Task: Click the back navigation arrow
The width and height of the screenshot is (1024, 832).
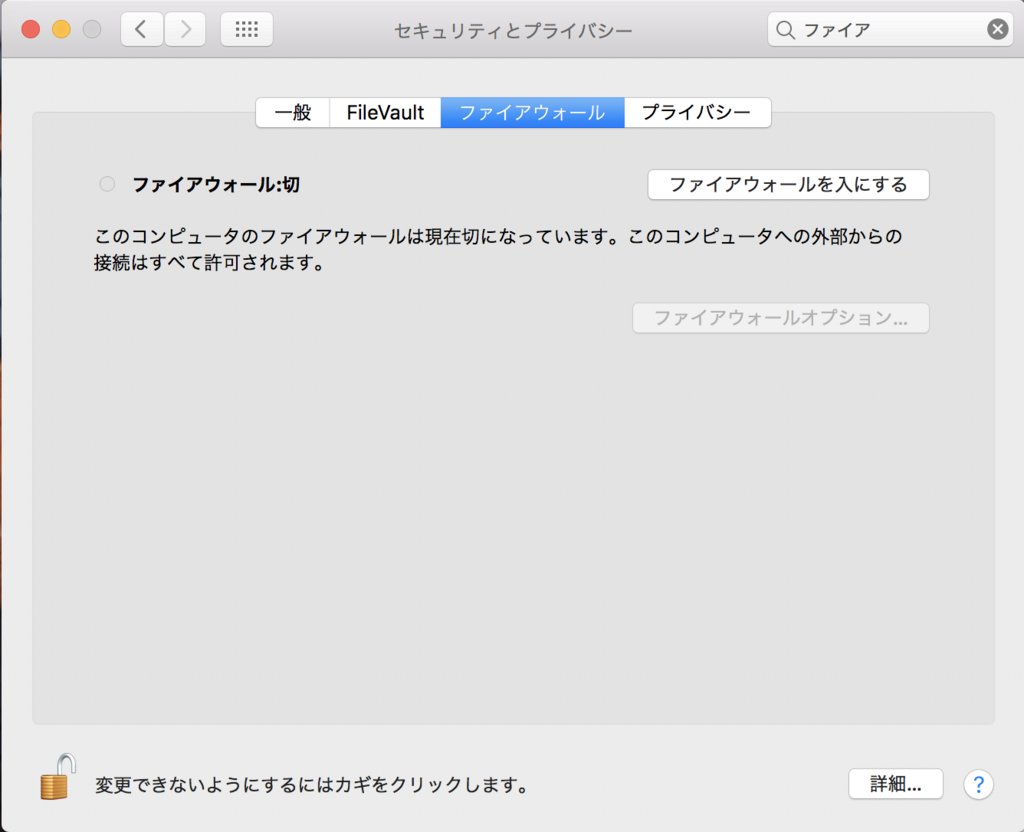Action: pos(142,29)
